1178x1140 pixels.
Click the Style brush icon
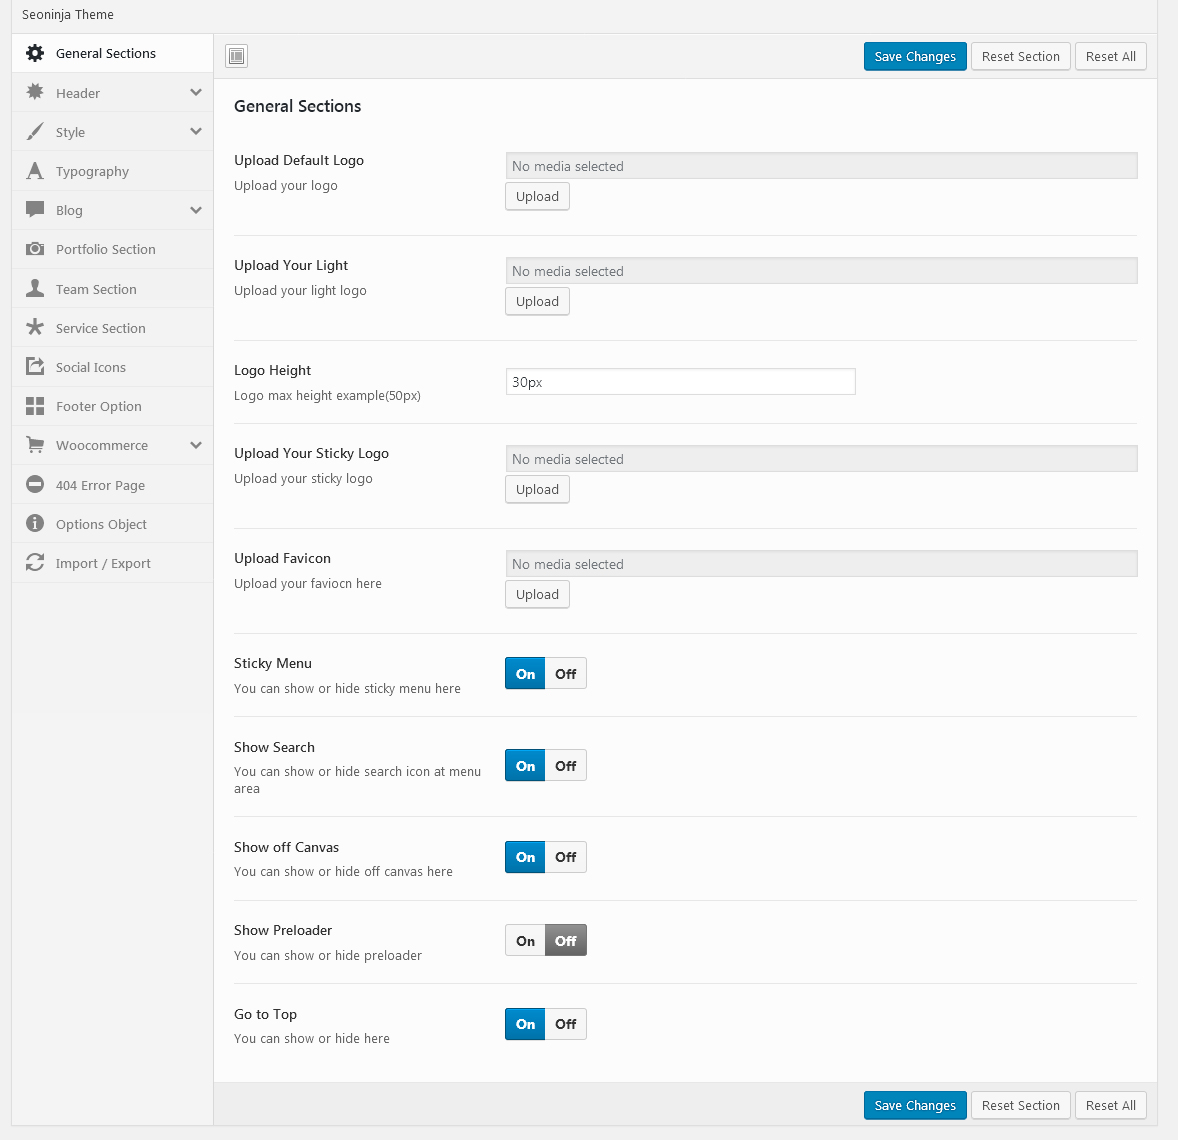(35, 132)
